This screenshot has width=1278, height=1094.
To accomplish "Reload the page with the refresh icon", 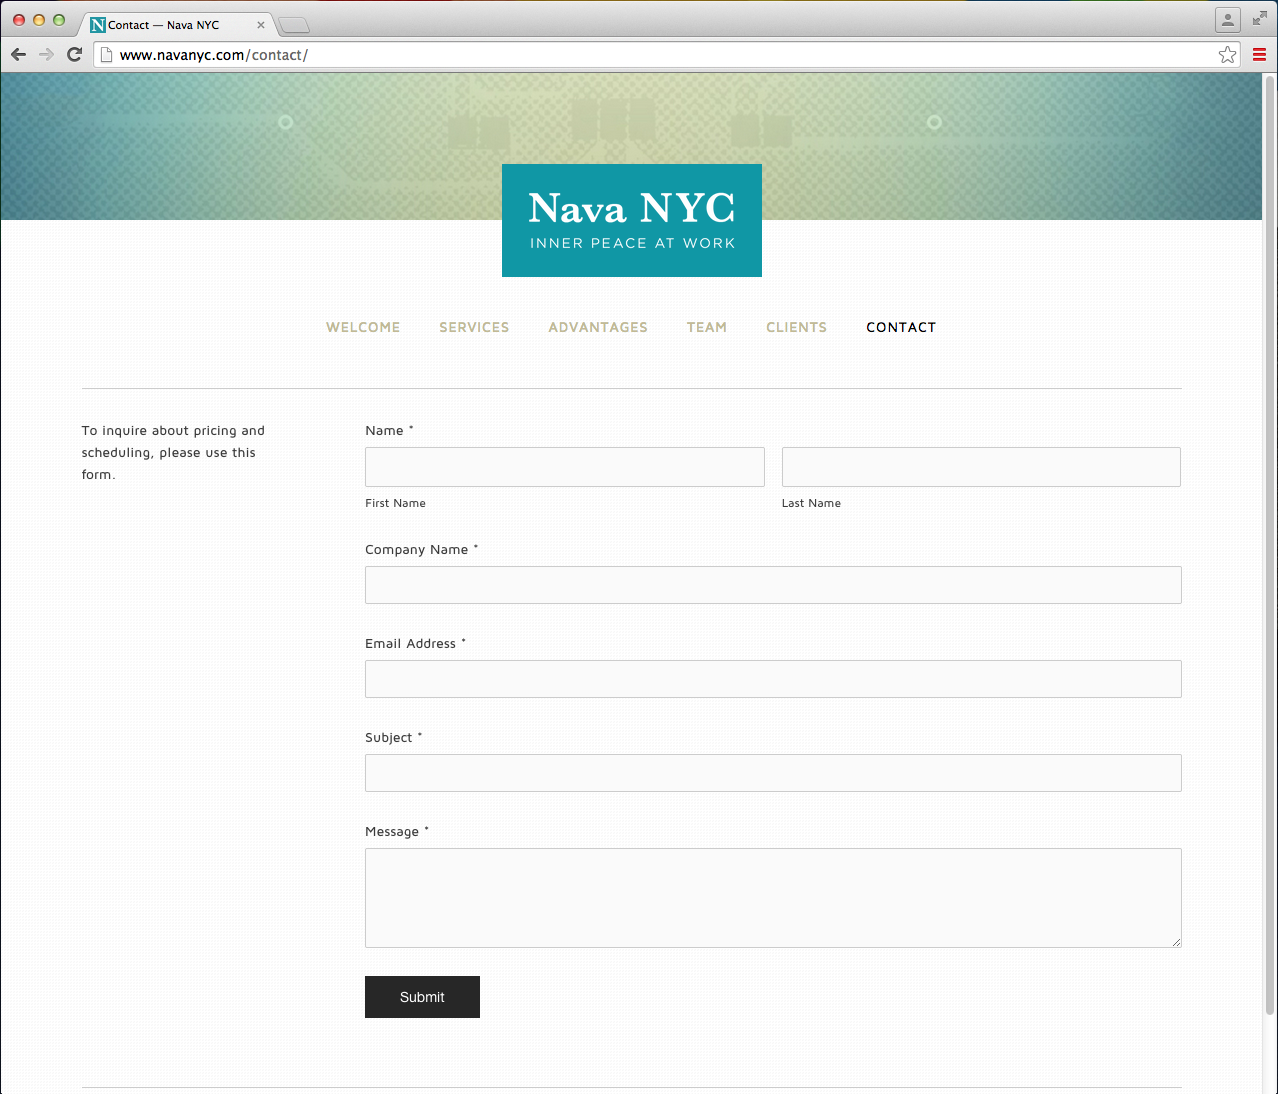I will [74, 54].
